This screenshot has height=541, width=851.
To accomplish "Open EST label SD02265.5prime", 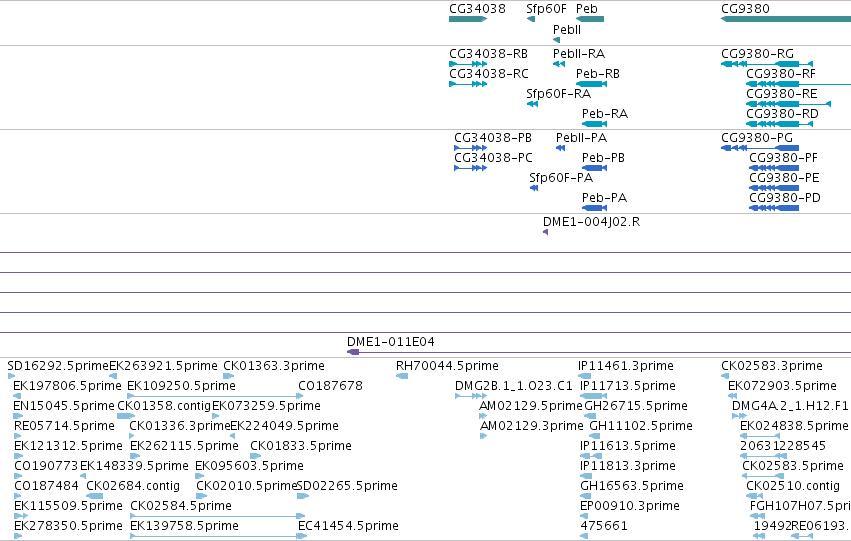I will tap(347, 486).
